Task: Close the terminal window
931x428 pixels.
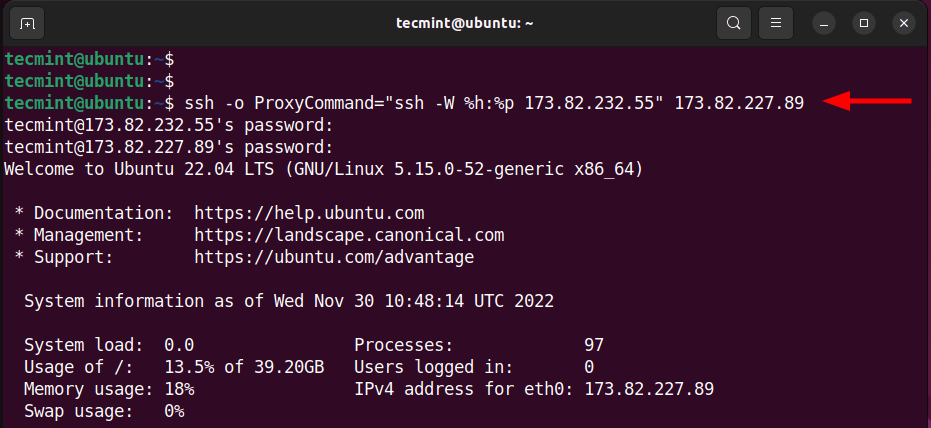Action: click(904, 22)
